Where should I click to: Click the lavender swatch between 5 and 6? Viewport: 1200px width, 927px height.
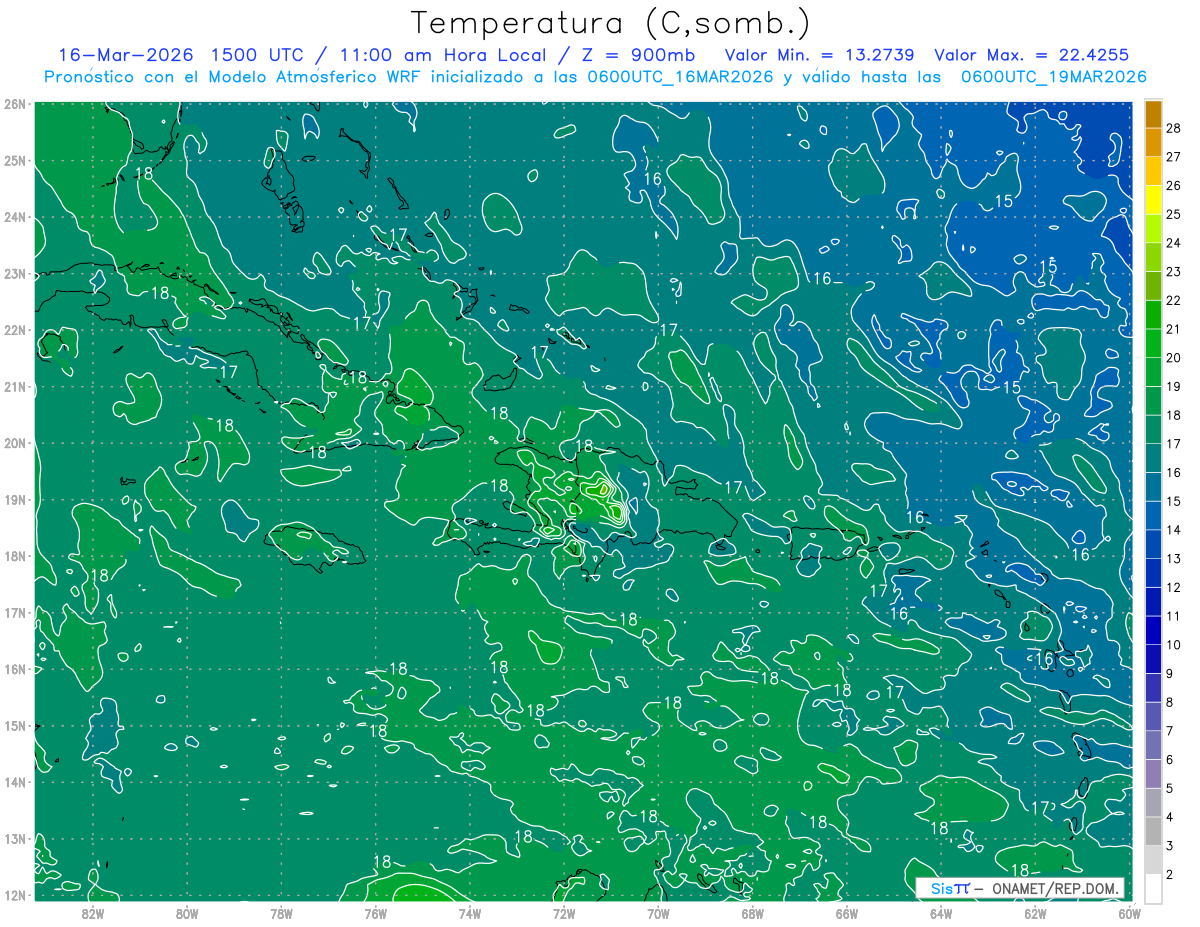pos(1153,774)
